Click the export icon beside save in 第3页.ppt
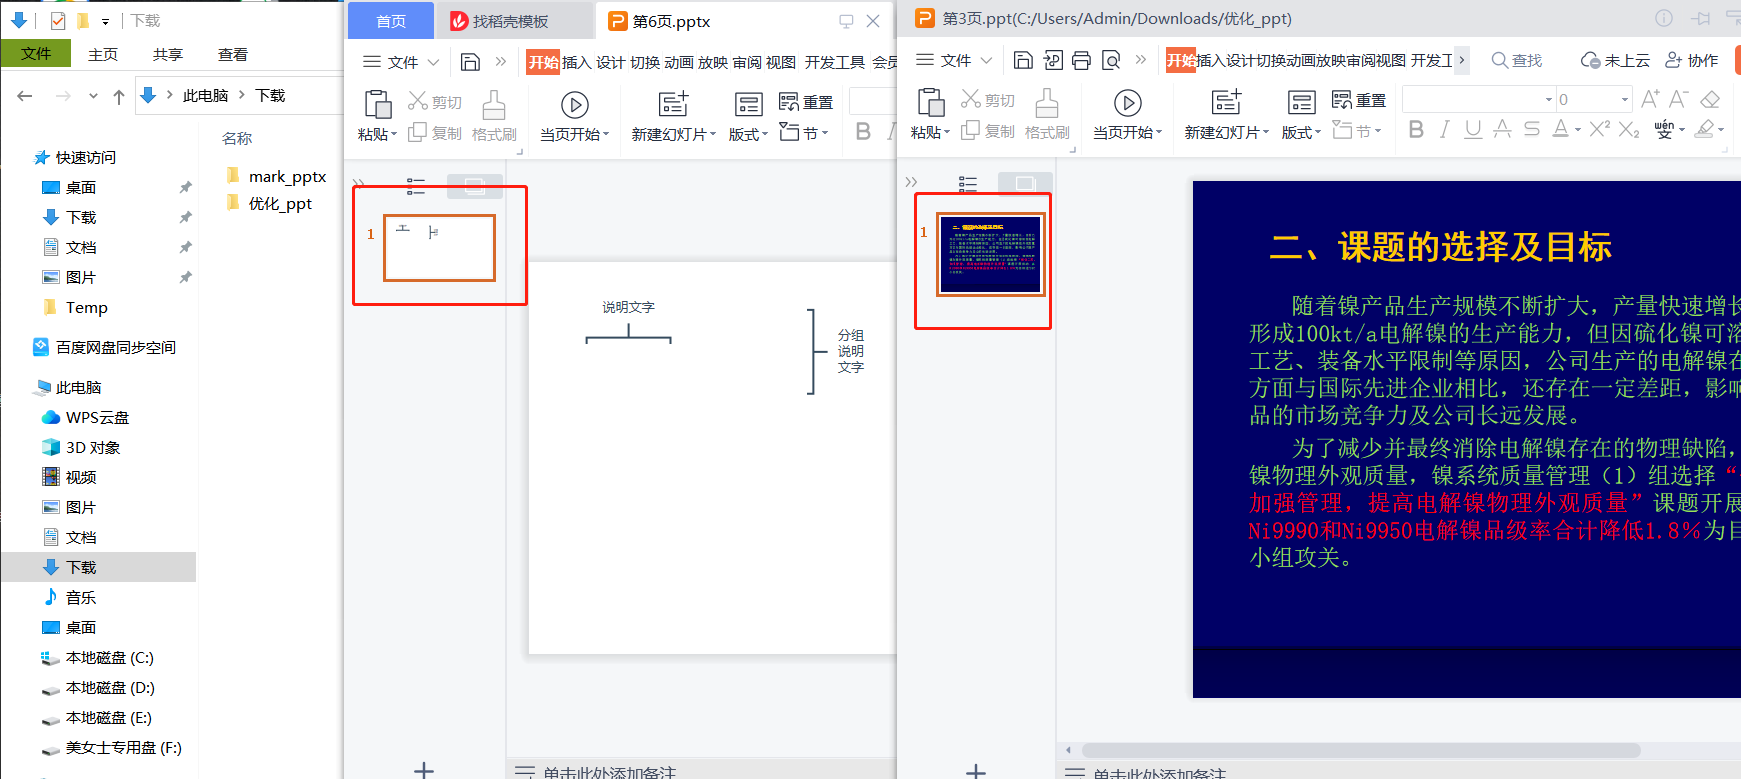Viewport: 1741px width, 779px height. click(1052, 61)
